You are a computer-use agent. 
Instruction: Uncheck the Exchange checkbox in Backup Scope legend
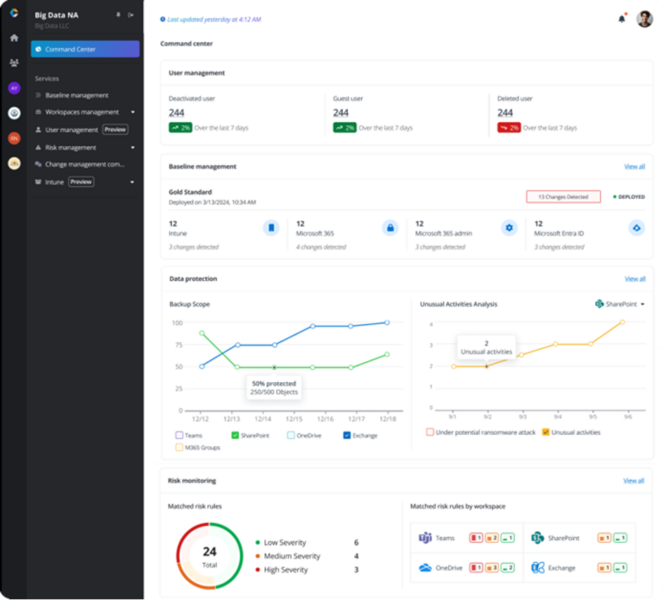(346, 435)
